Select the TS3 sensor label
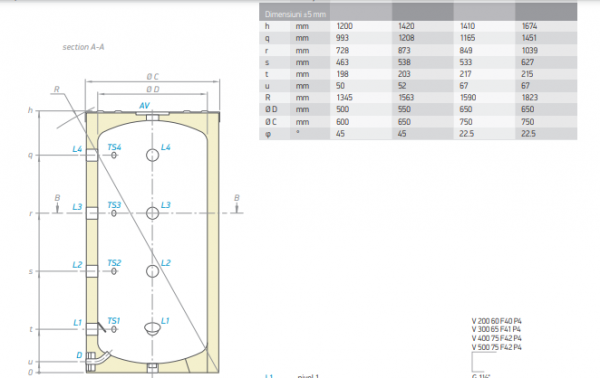The height and width of the screenshot is (378, 600). coord(114,205)
